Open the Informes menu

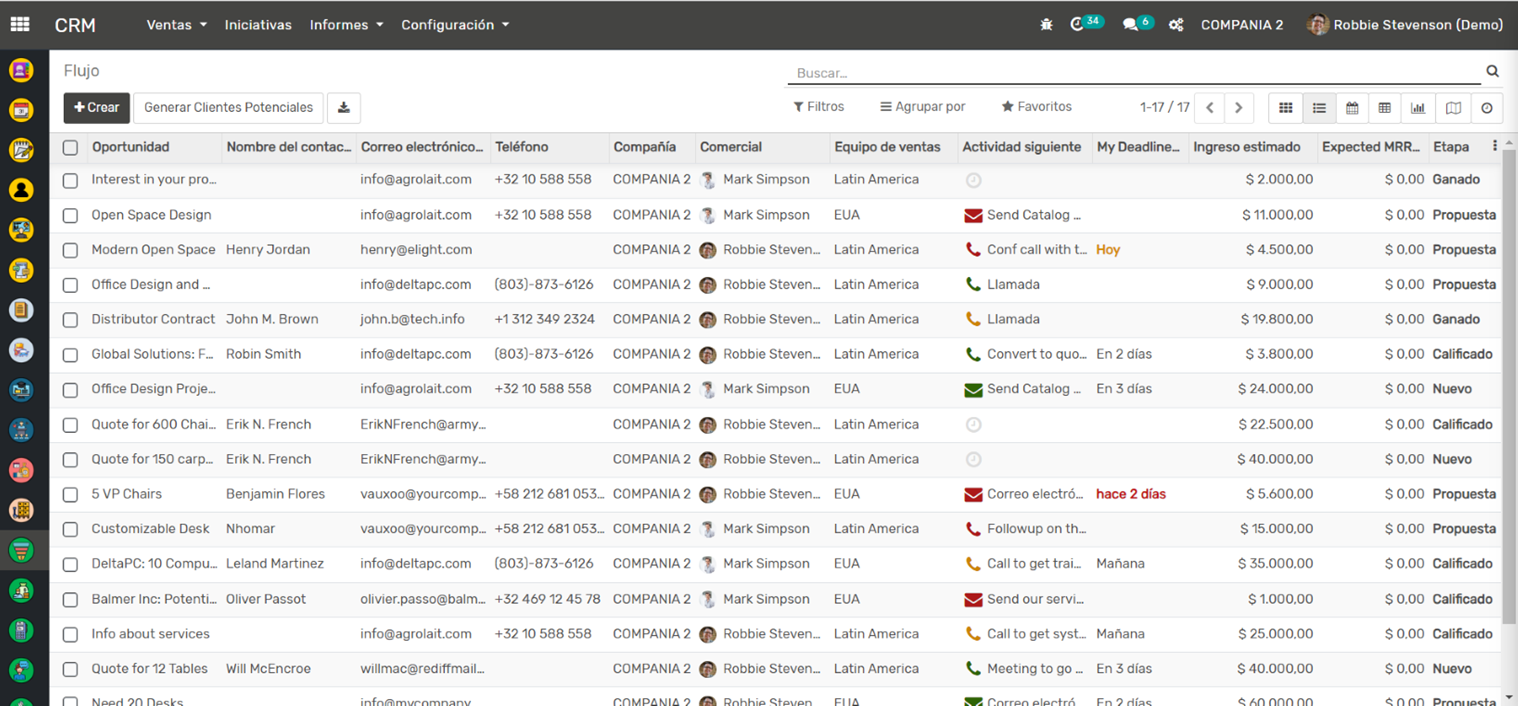[x=346, y=25]
